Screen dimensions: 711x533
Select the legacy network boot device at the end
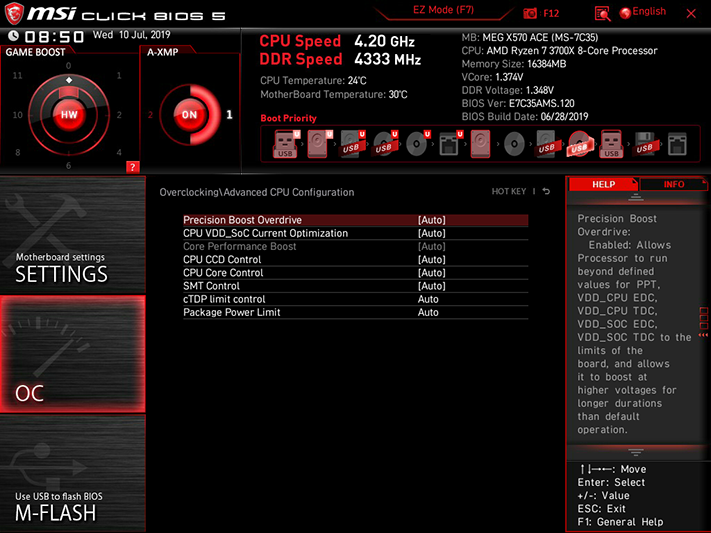click(x=677, y=144)
